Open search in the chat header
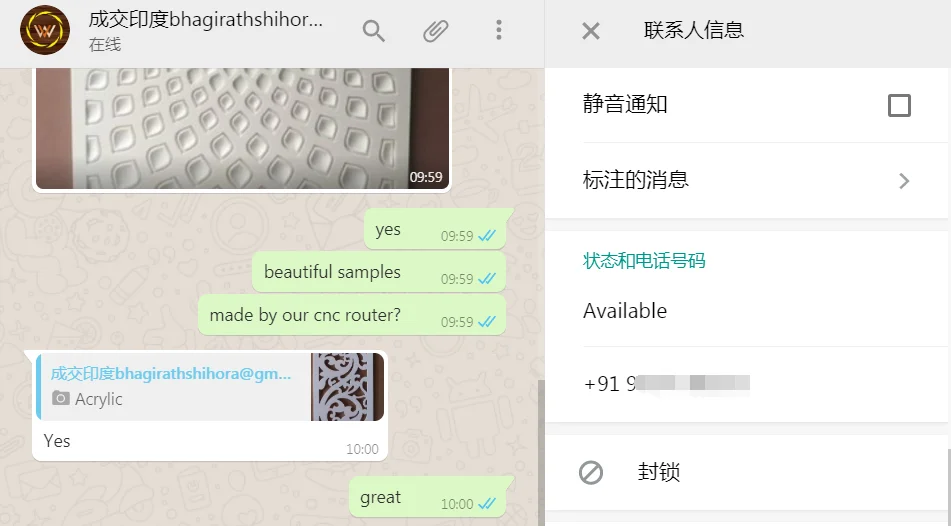Image resolution: width=951 pixels, height=526 pixels. click(374, 30)
